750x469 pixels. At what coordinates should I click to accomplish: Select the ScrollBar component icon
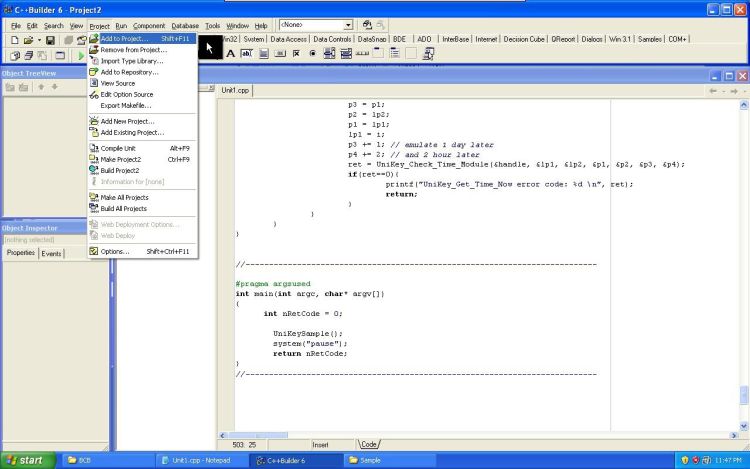[x=362, y=54]
